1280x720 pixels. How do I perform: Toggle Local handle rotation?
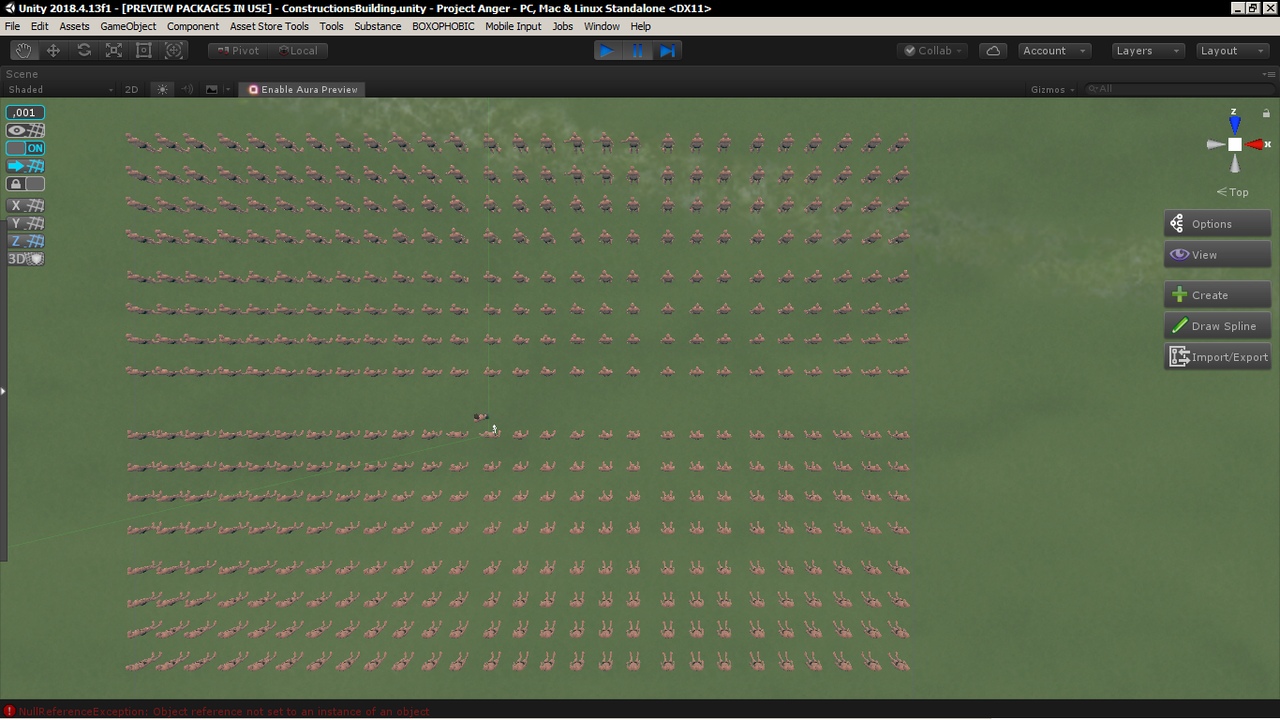coord(298,50)
